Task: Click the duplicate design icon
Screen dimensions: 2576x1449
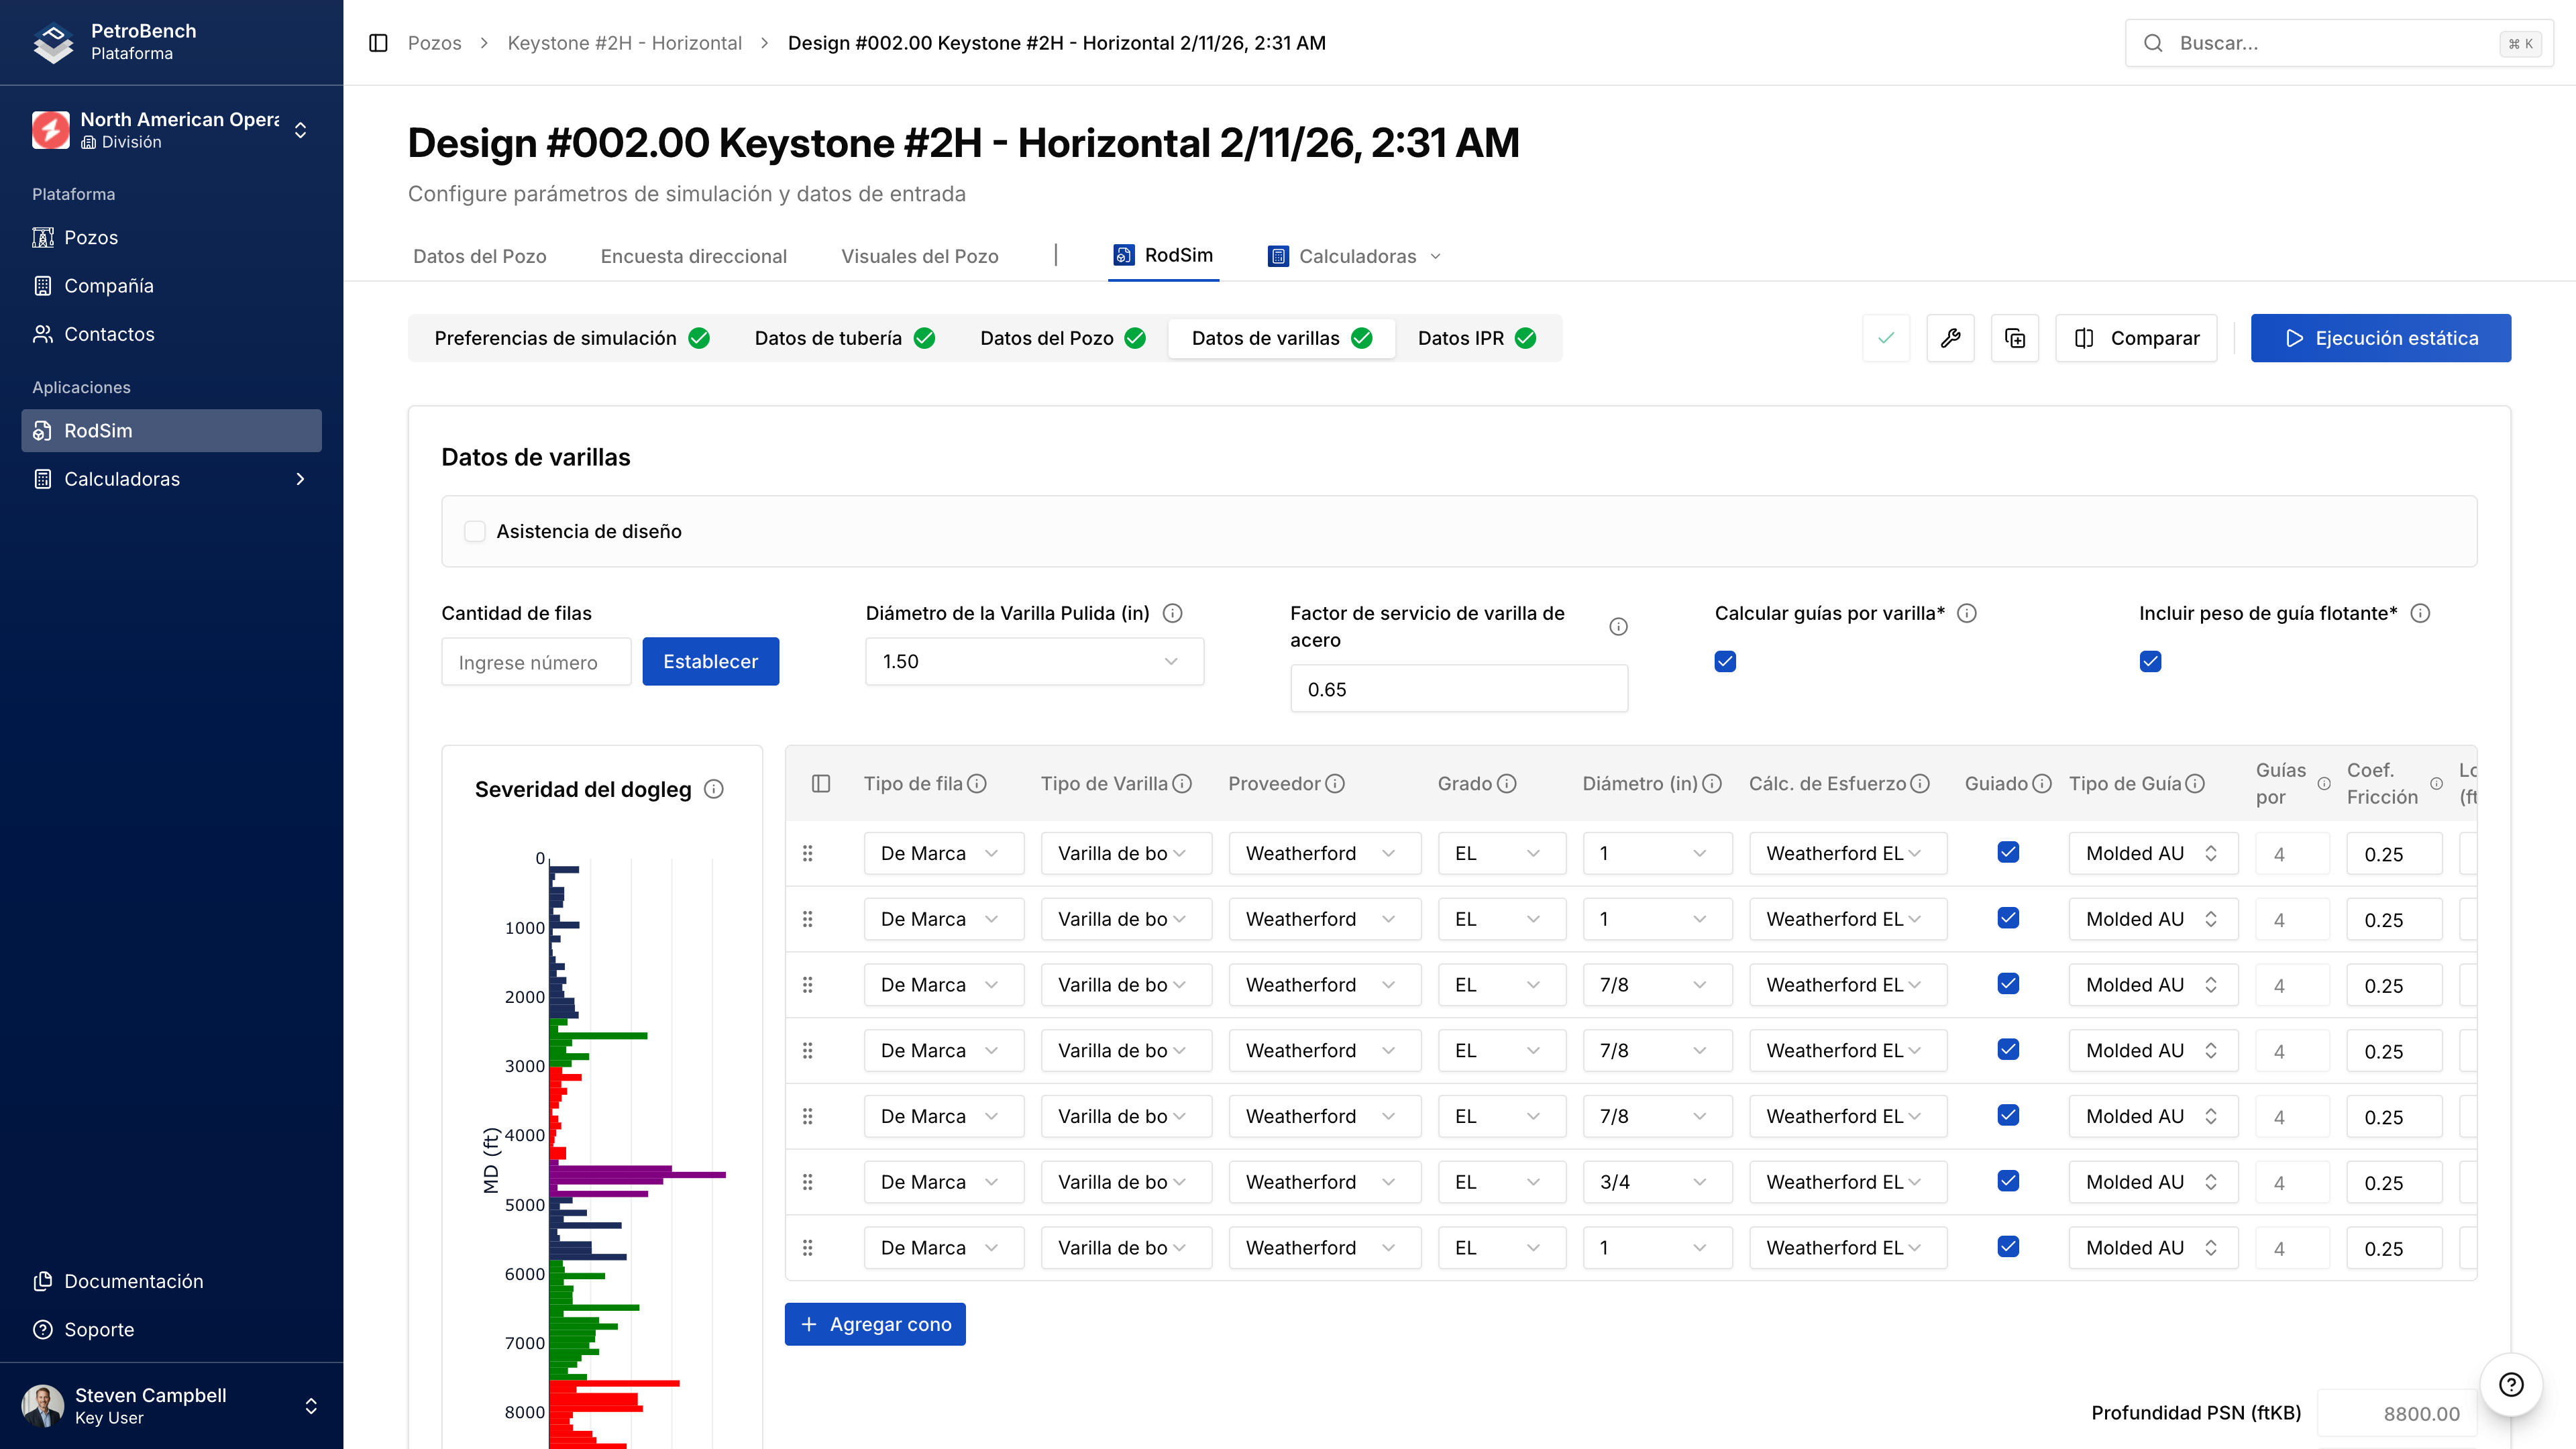Action: point(2014,338)
